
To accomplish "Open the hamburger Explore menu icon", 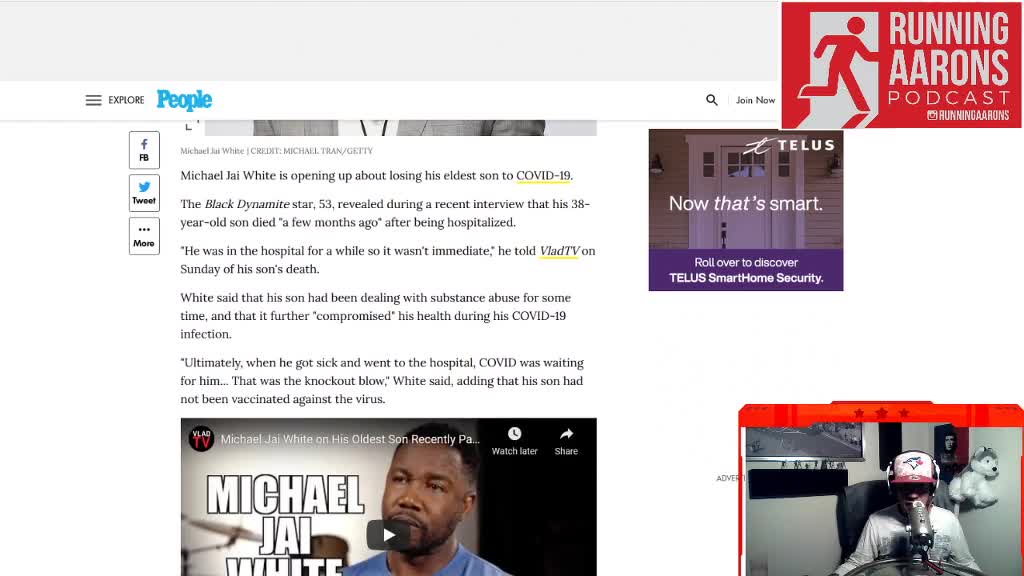I will pyautogui.click(x=93, y=100).
